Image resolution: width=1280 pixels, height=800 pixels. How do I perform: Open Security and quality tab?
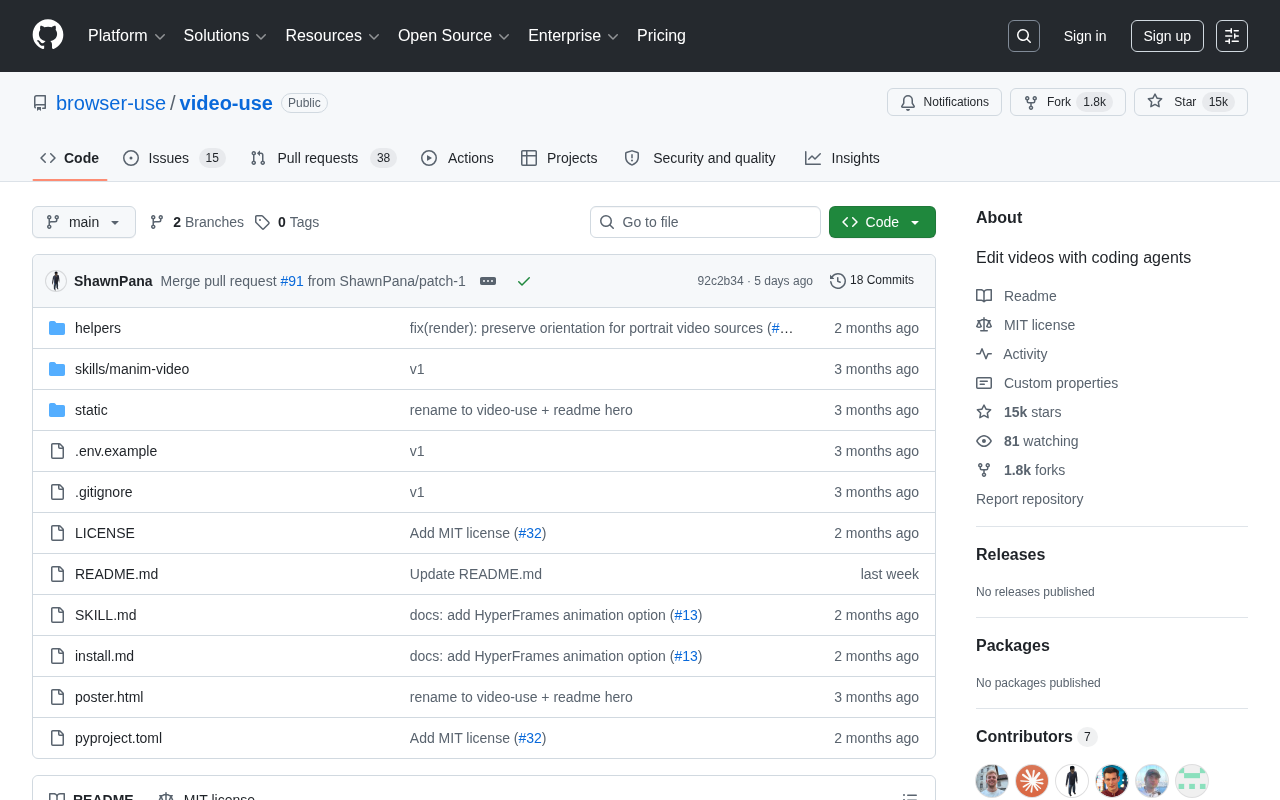(700, 158)
